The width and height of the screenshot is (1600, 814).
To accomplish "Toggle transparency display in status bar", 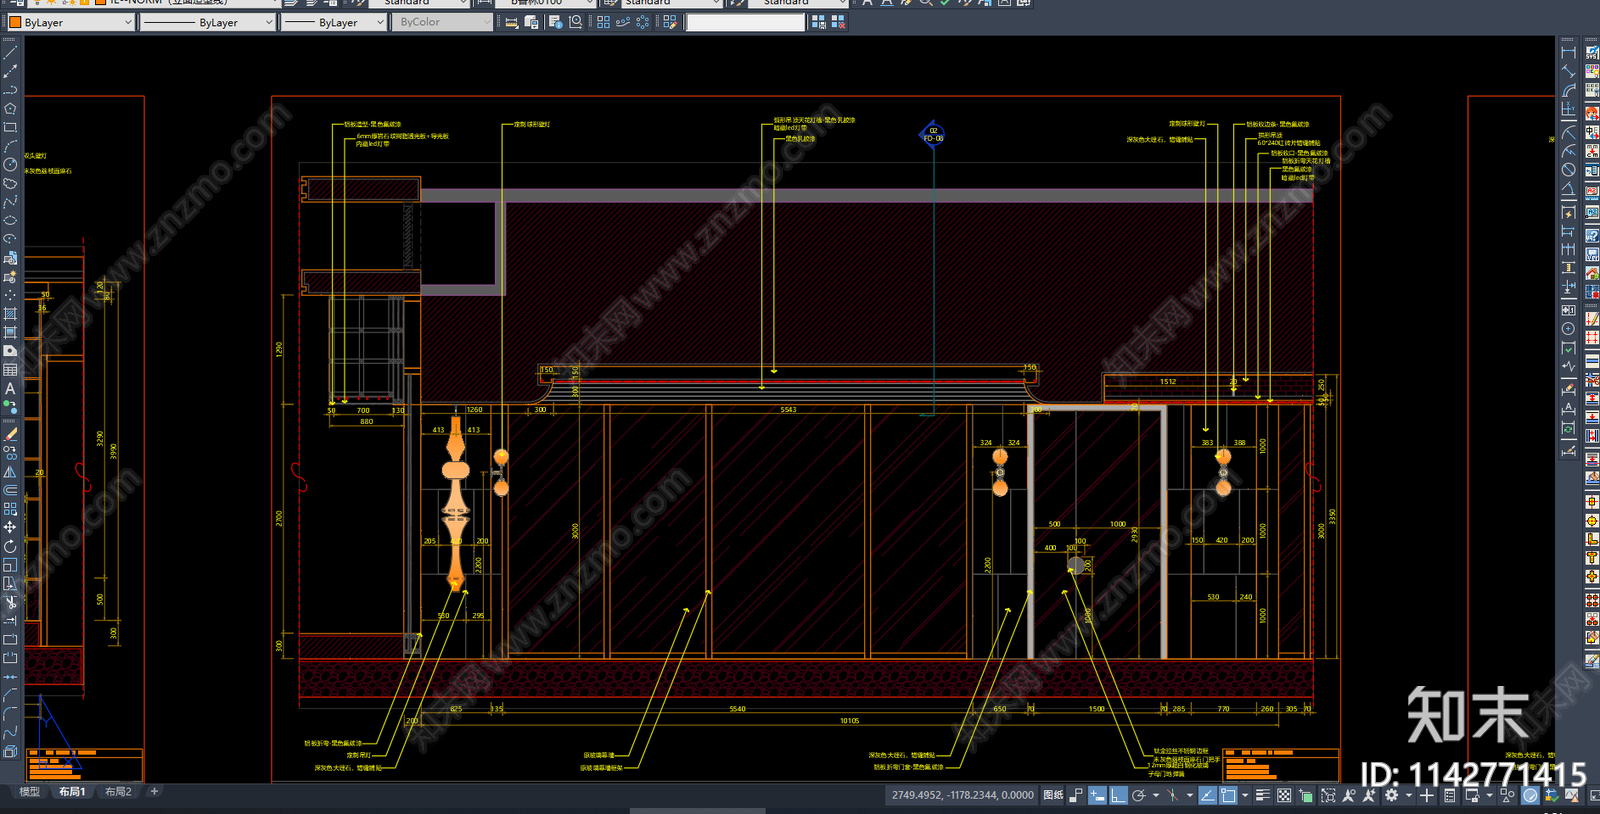I will (x=1284, y=795).
